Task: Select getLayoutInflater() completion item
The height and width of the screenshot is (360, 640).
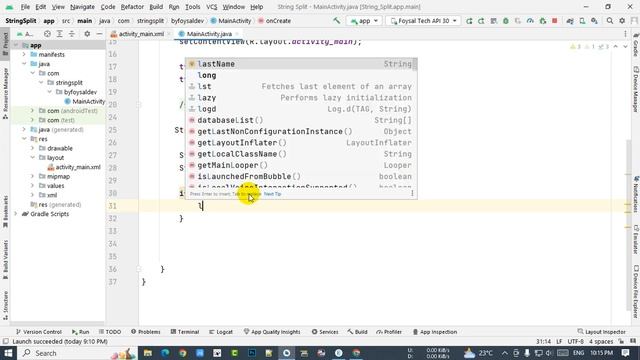Action: point(301,143)
